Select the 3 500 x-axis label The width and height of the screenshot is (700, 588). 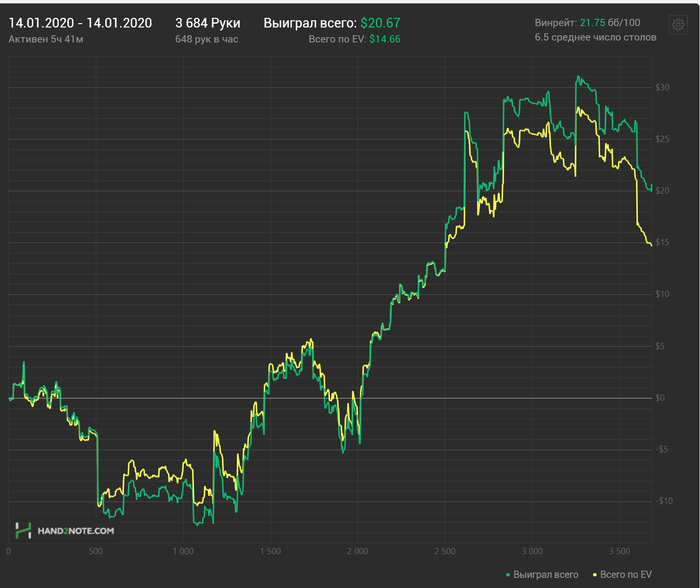tap(620, 551)
